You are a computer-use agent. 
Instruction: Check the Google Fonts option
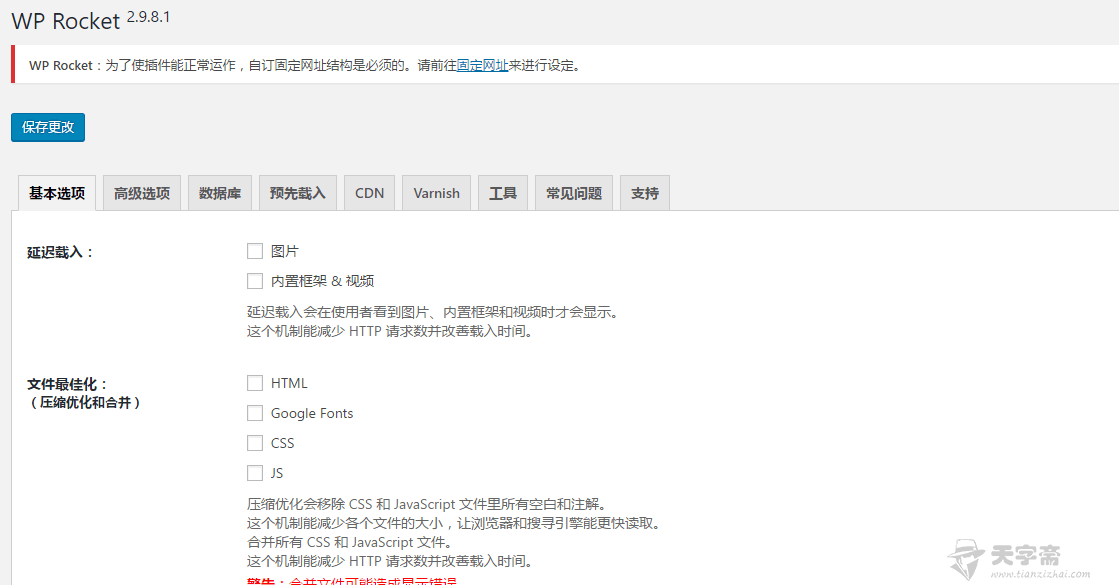pos(255,413)
